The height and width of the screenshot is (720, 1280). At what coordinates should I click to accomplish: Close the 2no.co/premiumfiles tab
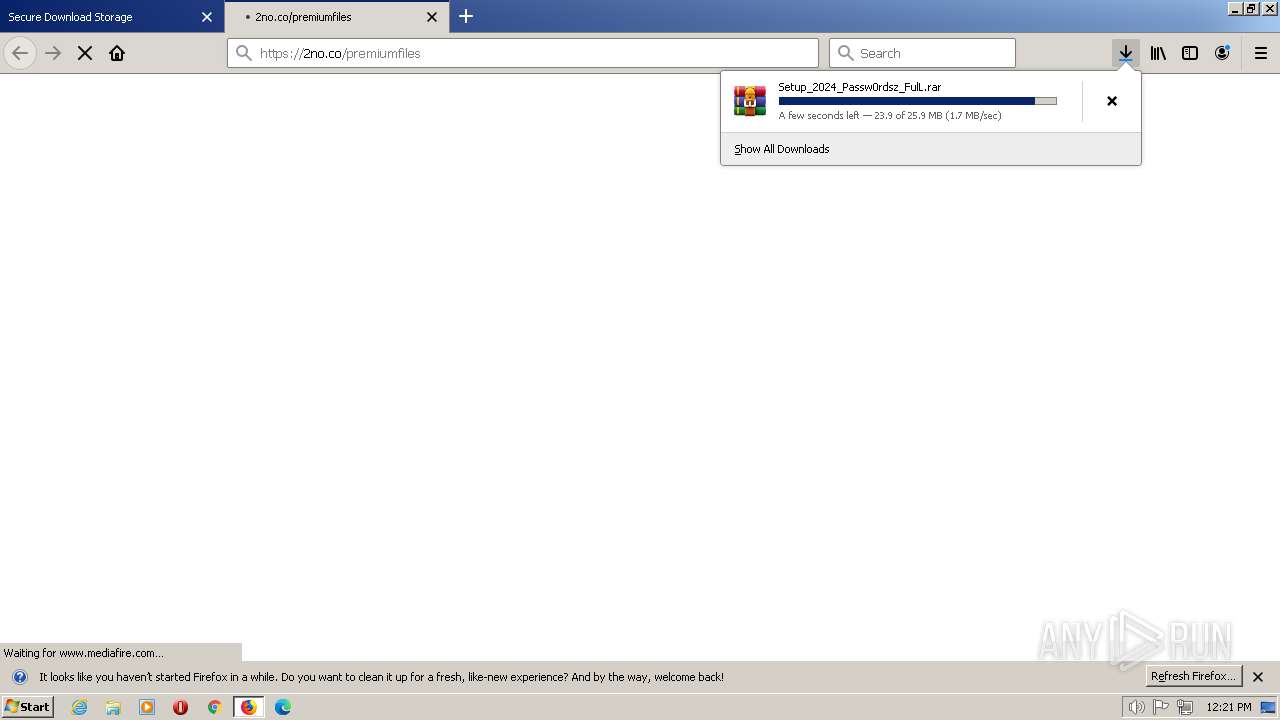click(x=432, y=17)
